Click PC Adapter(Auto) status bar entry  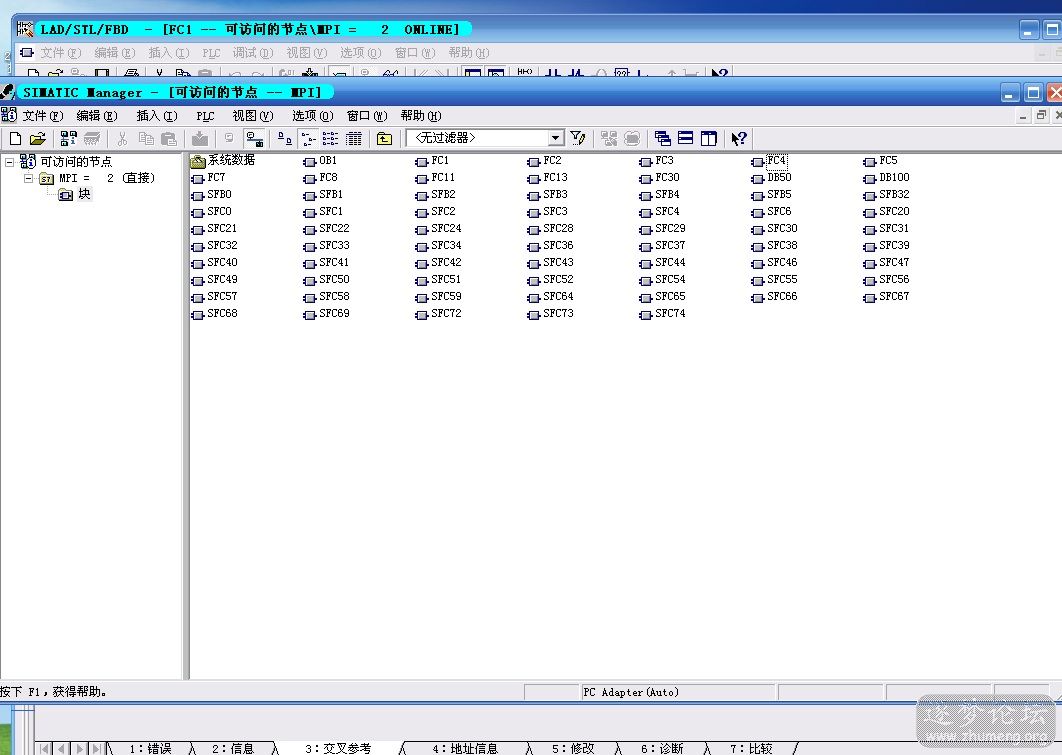coord(678,692)
